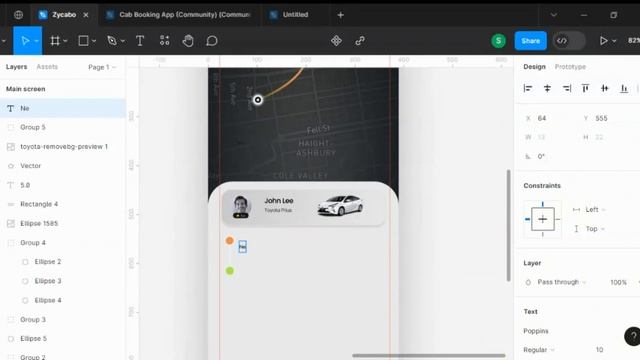
Task: Open shape tools dropdown arrow
Action: tap(94, 41)
